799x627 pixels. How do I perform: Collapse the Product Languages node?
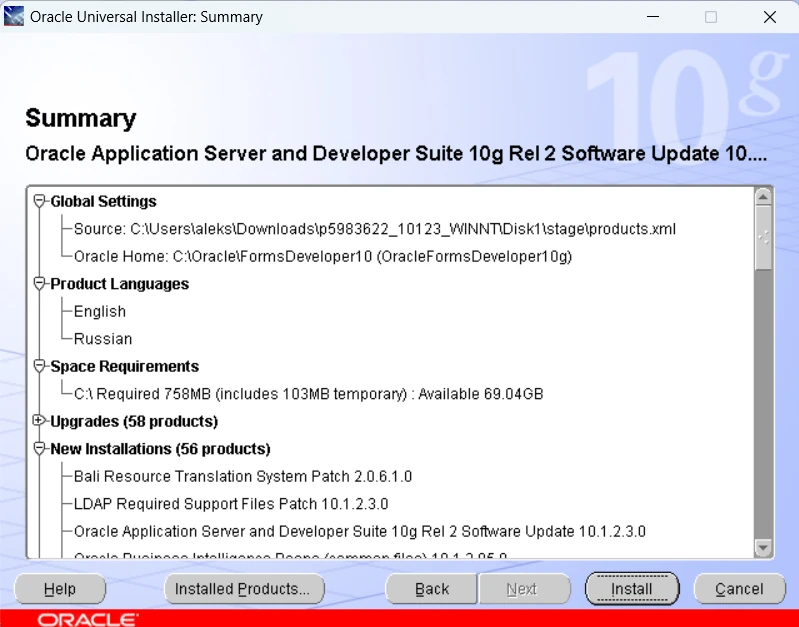(39, 283)
